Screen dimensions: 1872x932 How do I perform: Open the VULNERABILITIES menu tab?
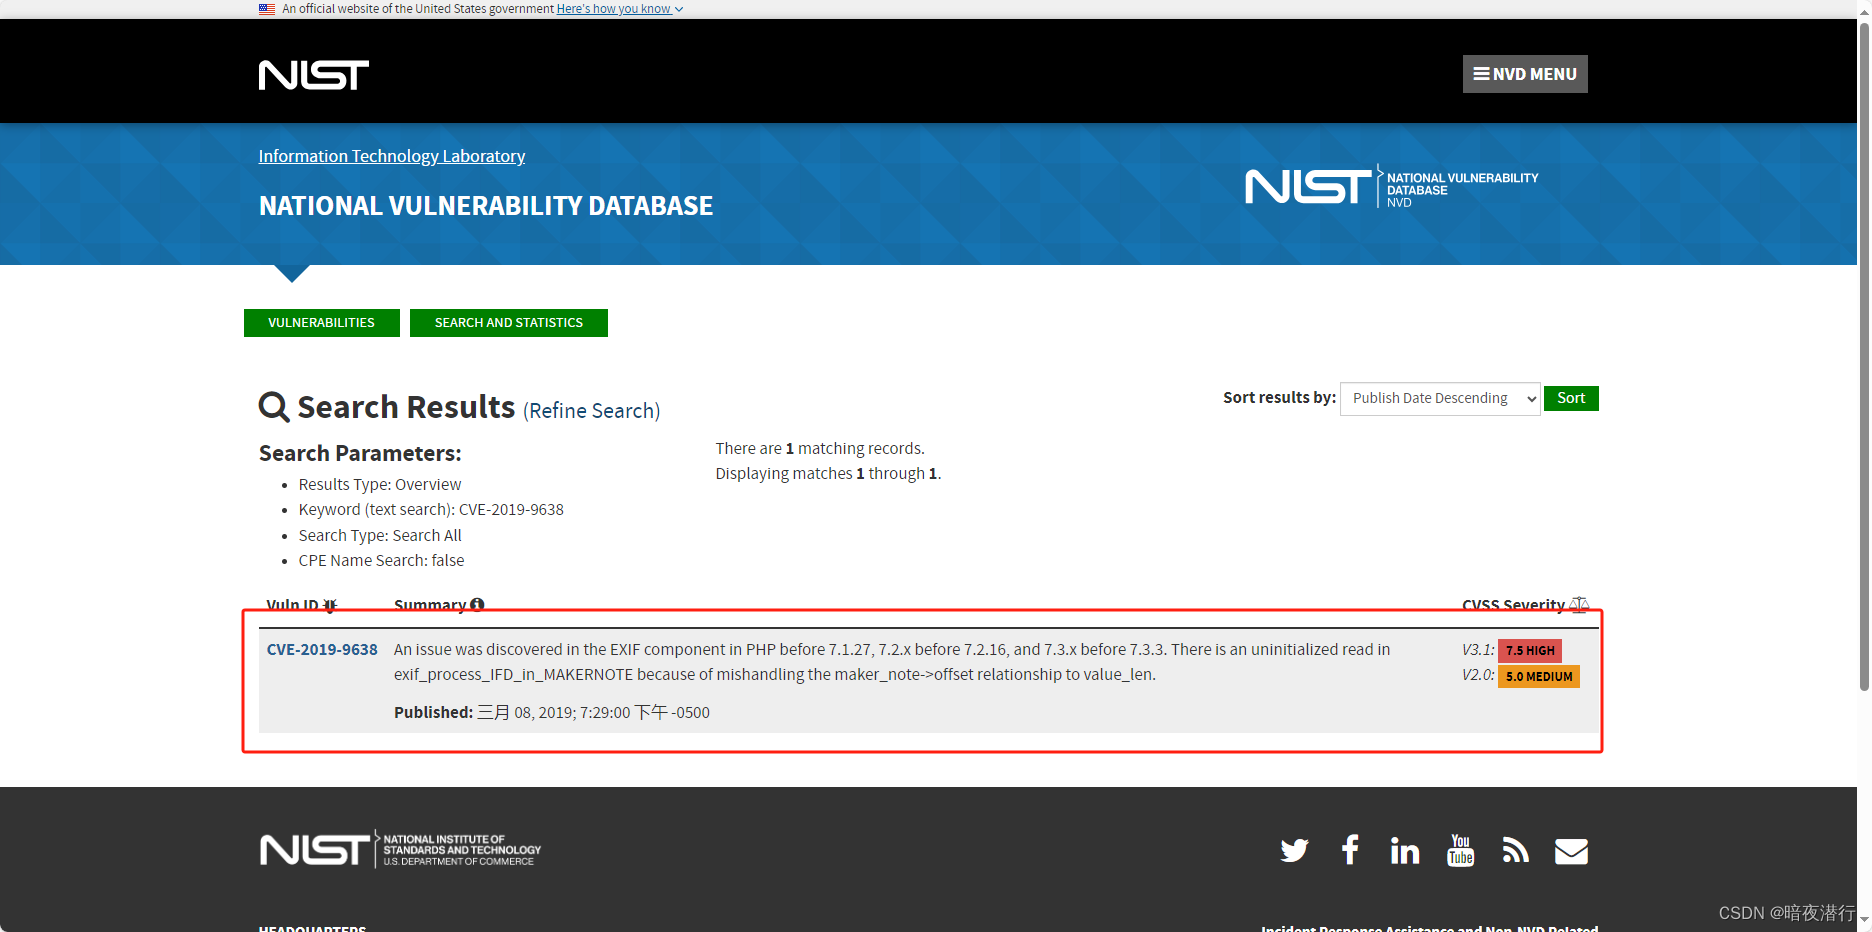[321, 323]
